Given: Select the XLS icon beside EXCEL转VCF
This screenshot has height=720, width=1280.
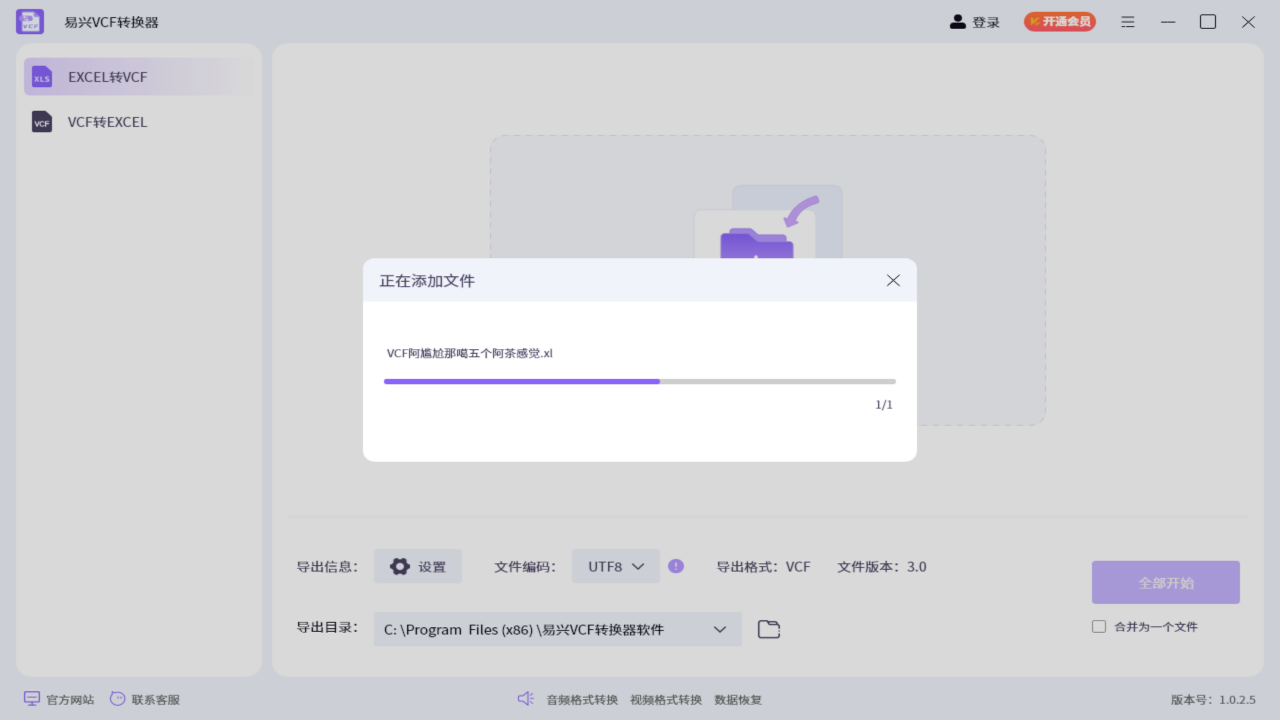Looking at the screenshot, I should point(42,76).
